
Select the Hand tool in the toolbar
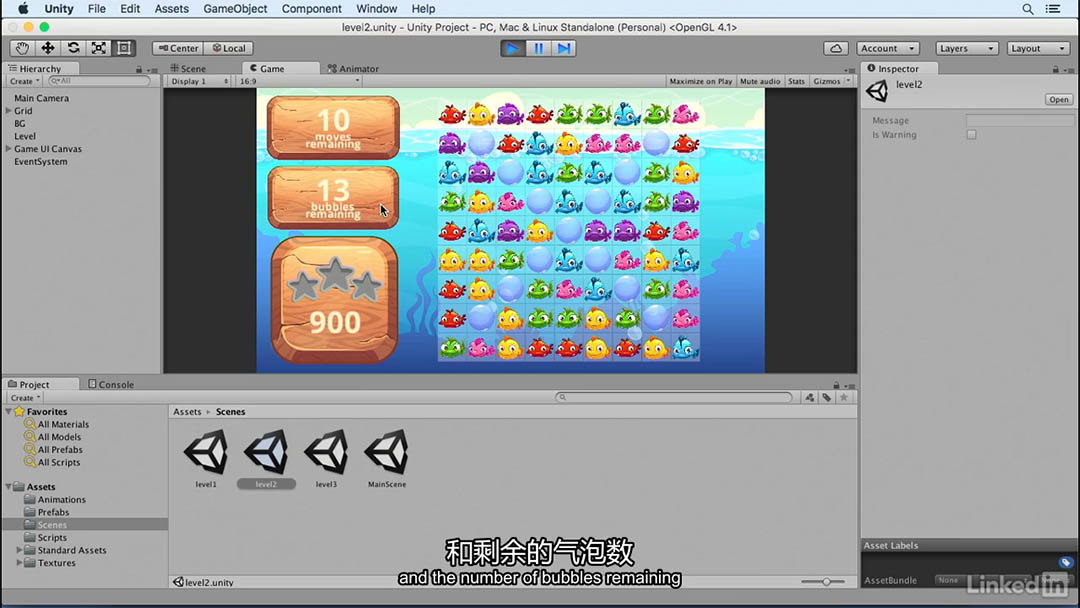coord(22,48)
